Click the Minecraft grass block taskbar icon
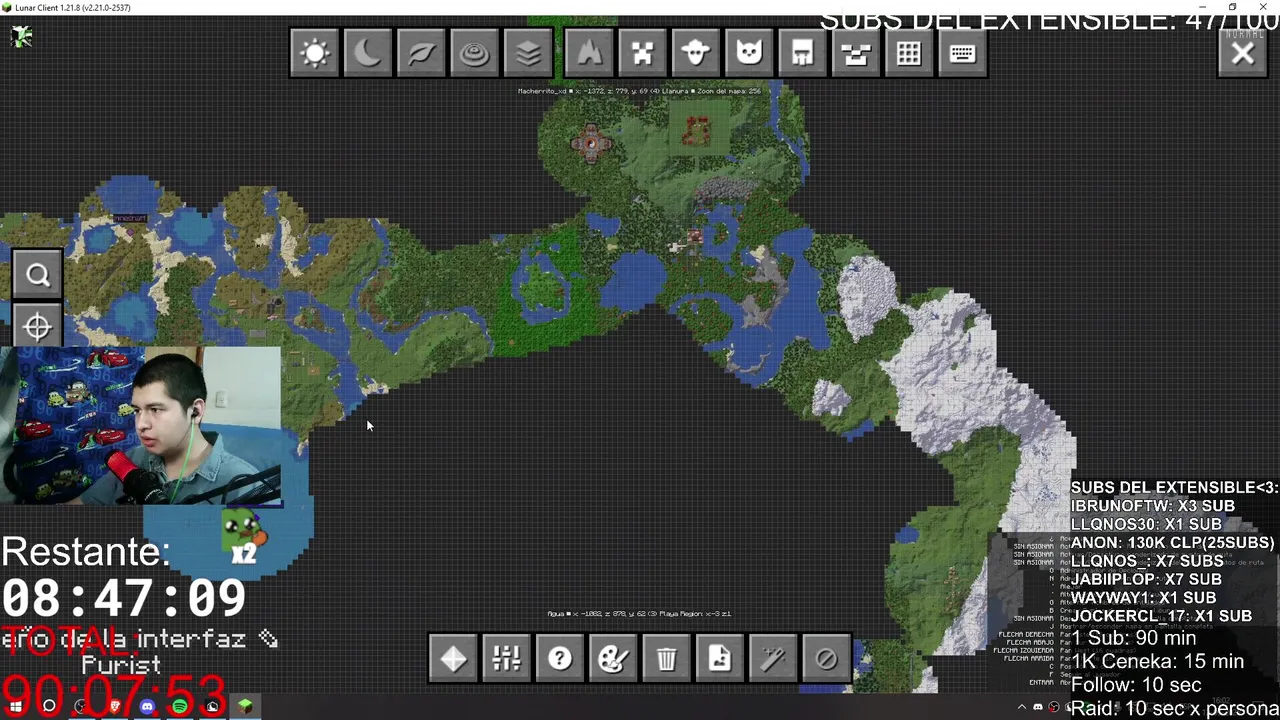The height and width of the screenshot is (720, 1280). pos(245,707)
